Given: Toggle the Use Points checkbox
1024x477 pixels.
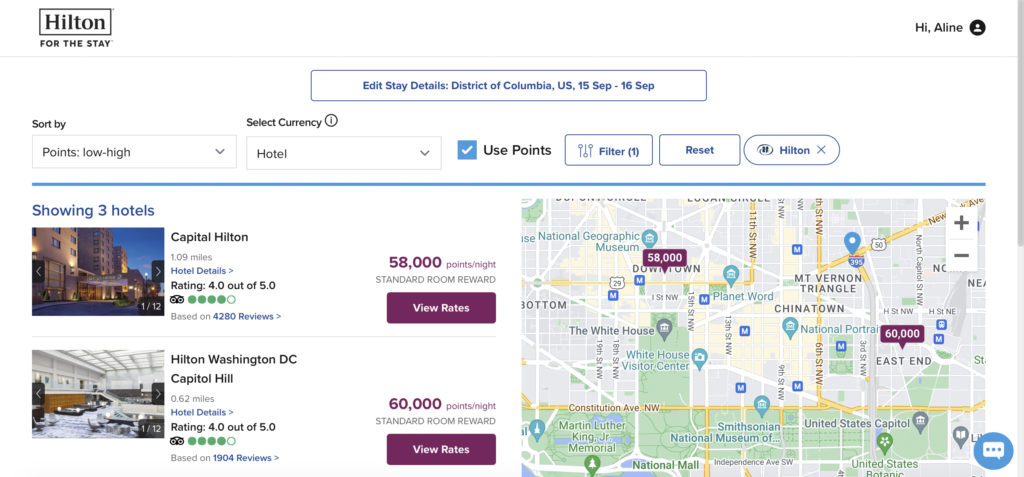Looking at the screenshot, I should coord(467,150).
